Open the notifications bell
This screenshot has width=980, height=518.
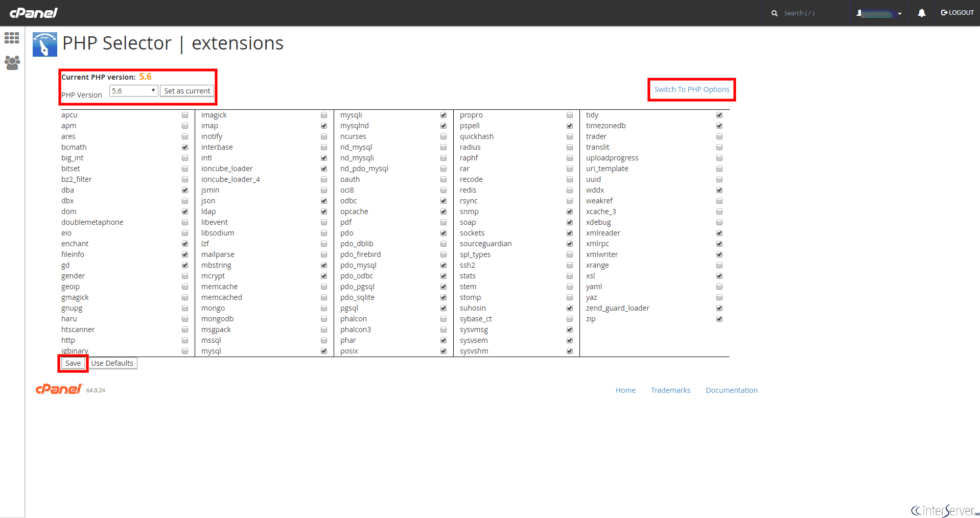921,13
